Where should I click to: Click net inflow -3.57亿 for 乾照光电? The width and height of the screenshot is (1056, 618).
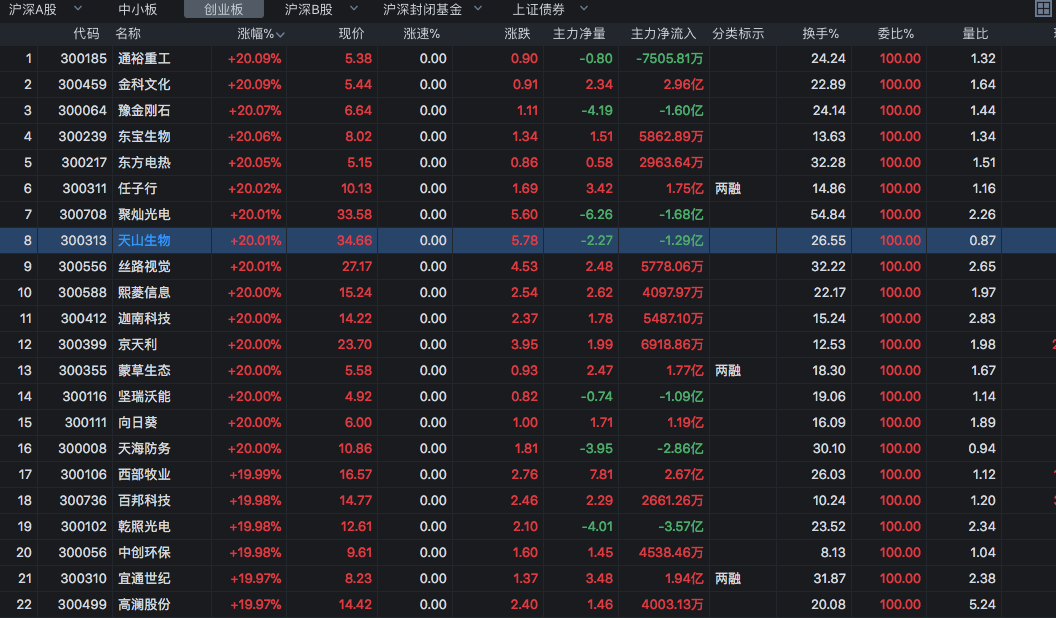681,526
